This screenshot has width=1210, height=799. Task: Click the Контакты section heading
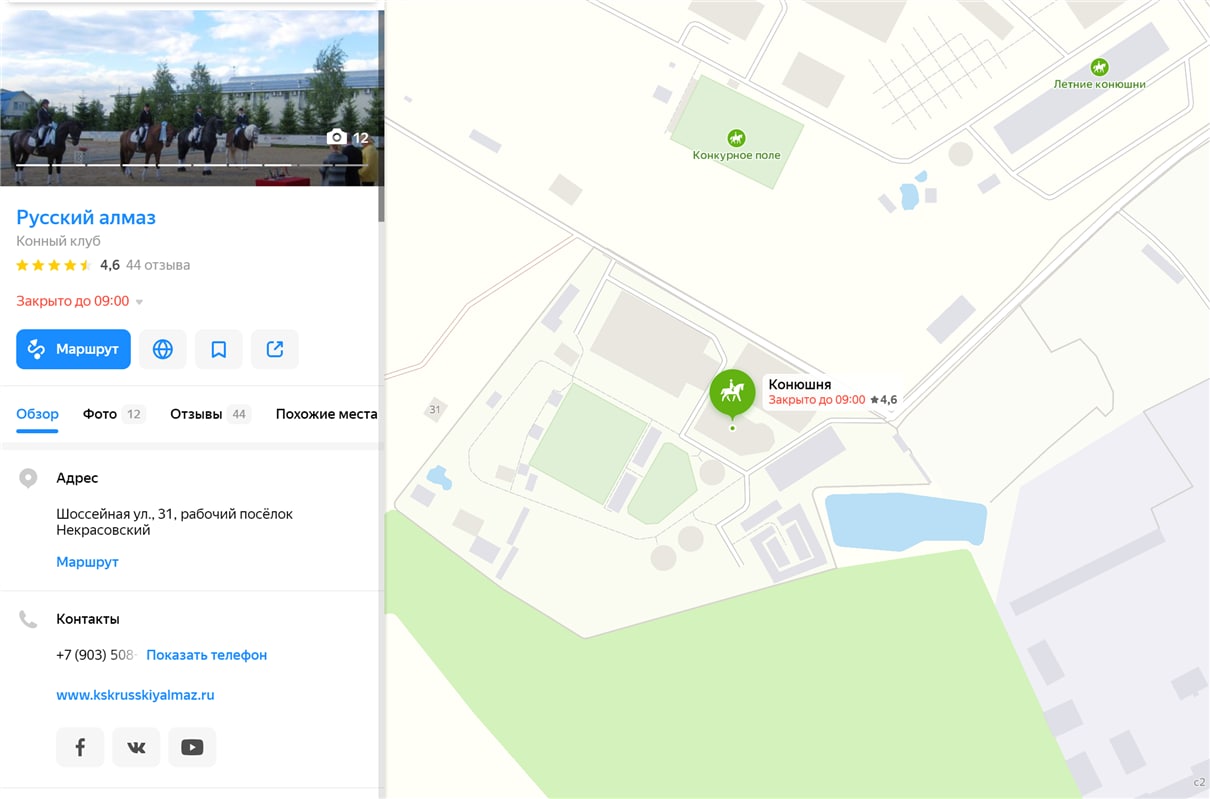point(88,619)
